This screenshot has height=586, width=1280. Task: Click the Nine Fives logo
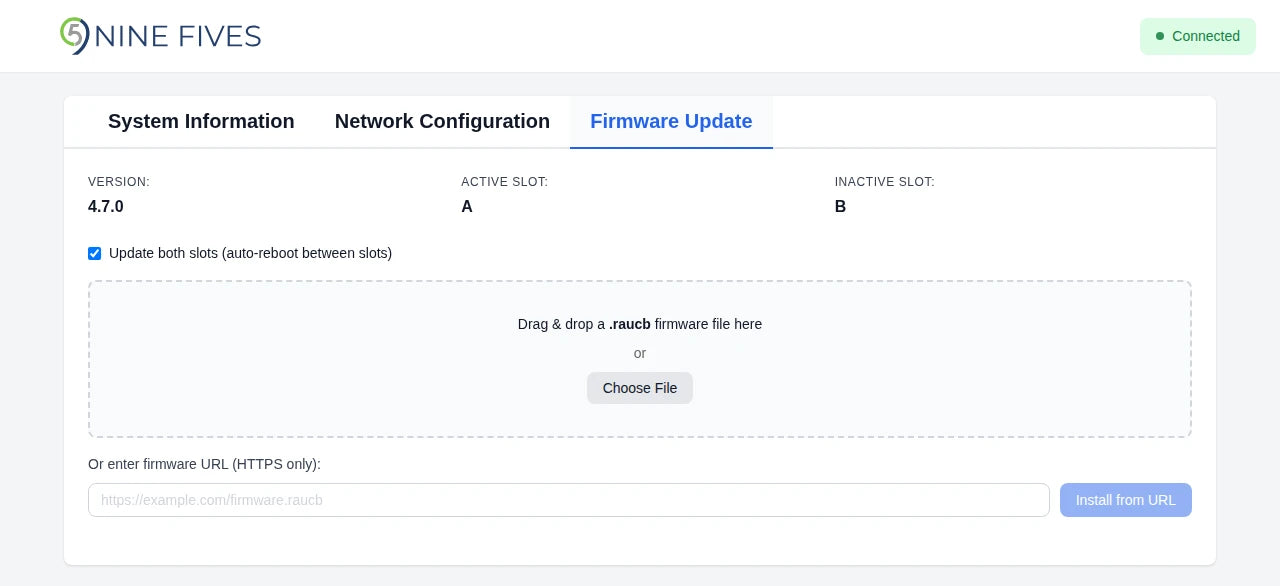coord(160,36)
